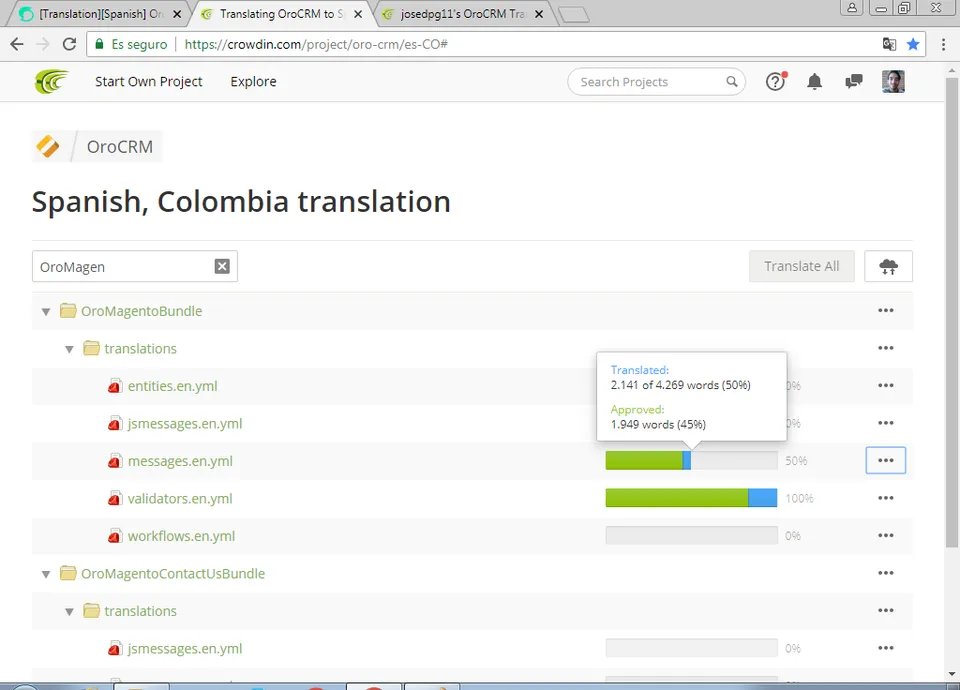Open options menu for OroMagentoBundle folder
Image resolution: width=960 pixels, height=690 pixels.
[886, 310]
